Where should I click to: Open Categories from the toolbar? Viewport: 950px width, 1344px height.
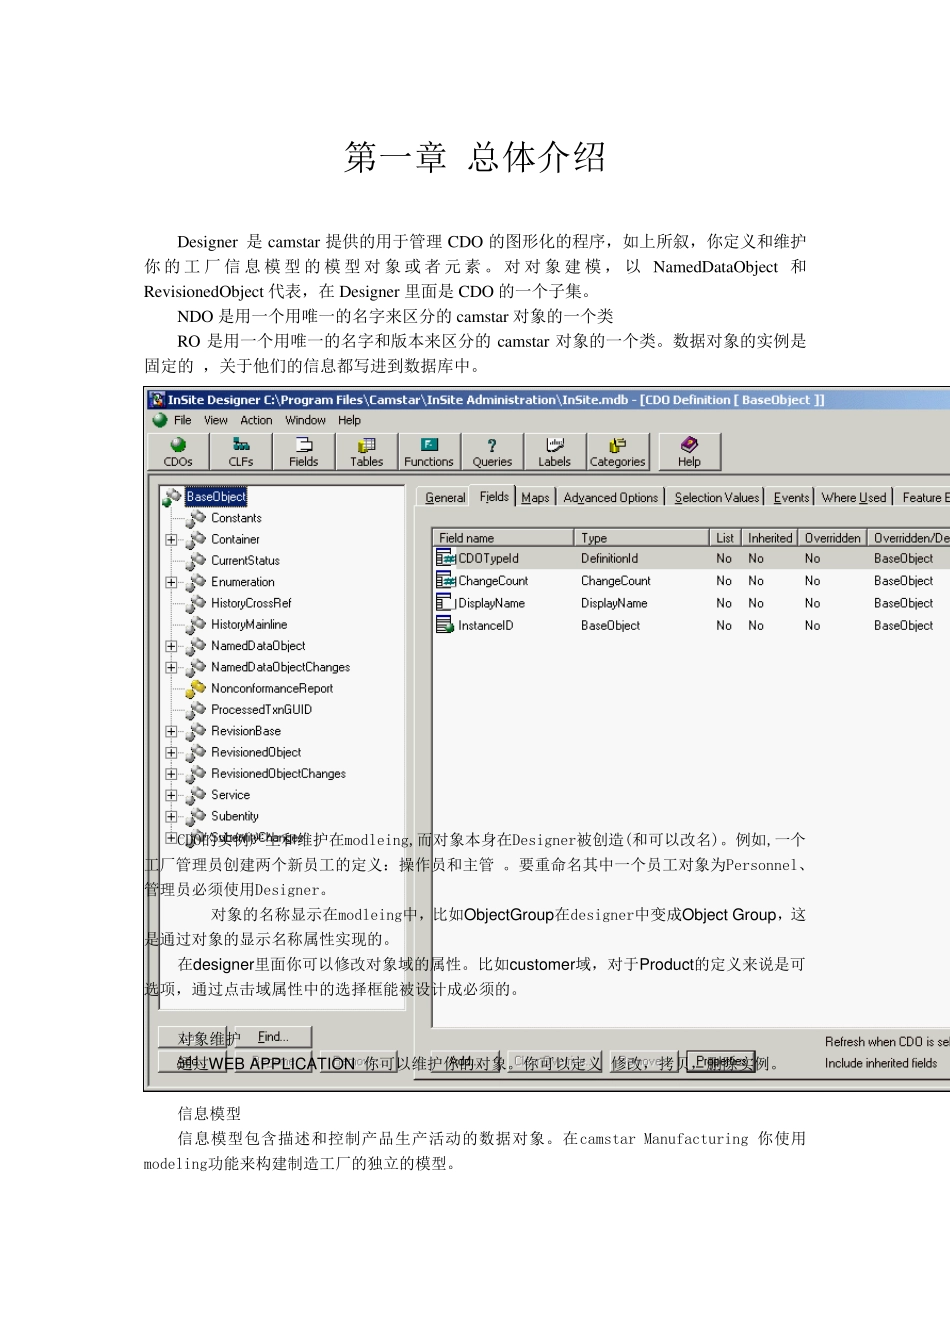(x=618, y=451)
